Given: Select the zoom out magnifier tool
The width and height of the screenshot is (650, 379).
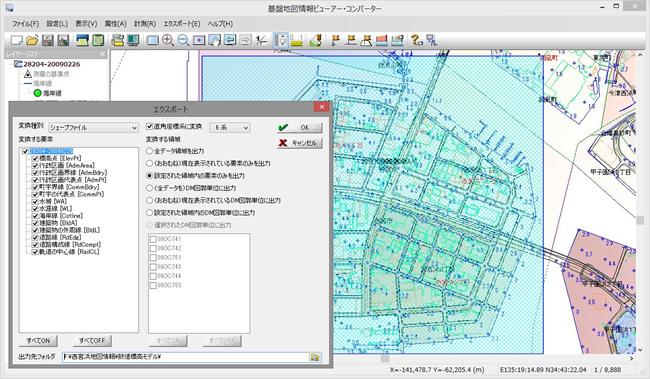Looking at the screenshot, I should tap(183, 40).
